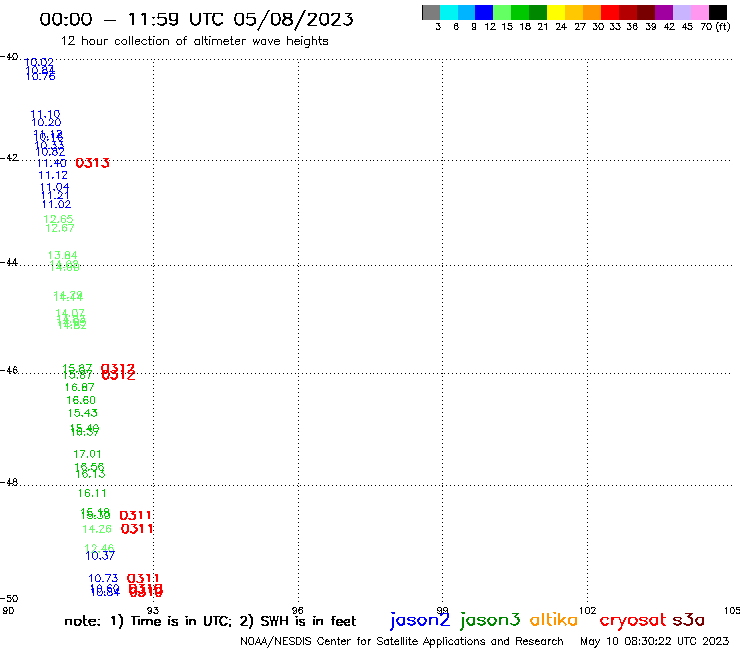Viewport: 740px width, 650px height.
Task: Click the orange 'altika' satellite legend label
Action: click(554, 620)
